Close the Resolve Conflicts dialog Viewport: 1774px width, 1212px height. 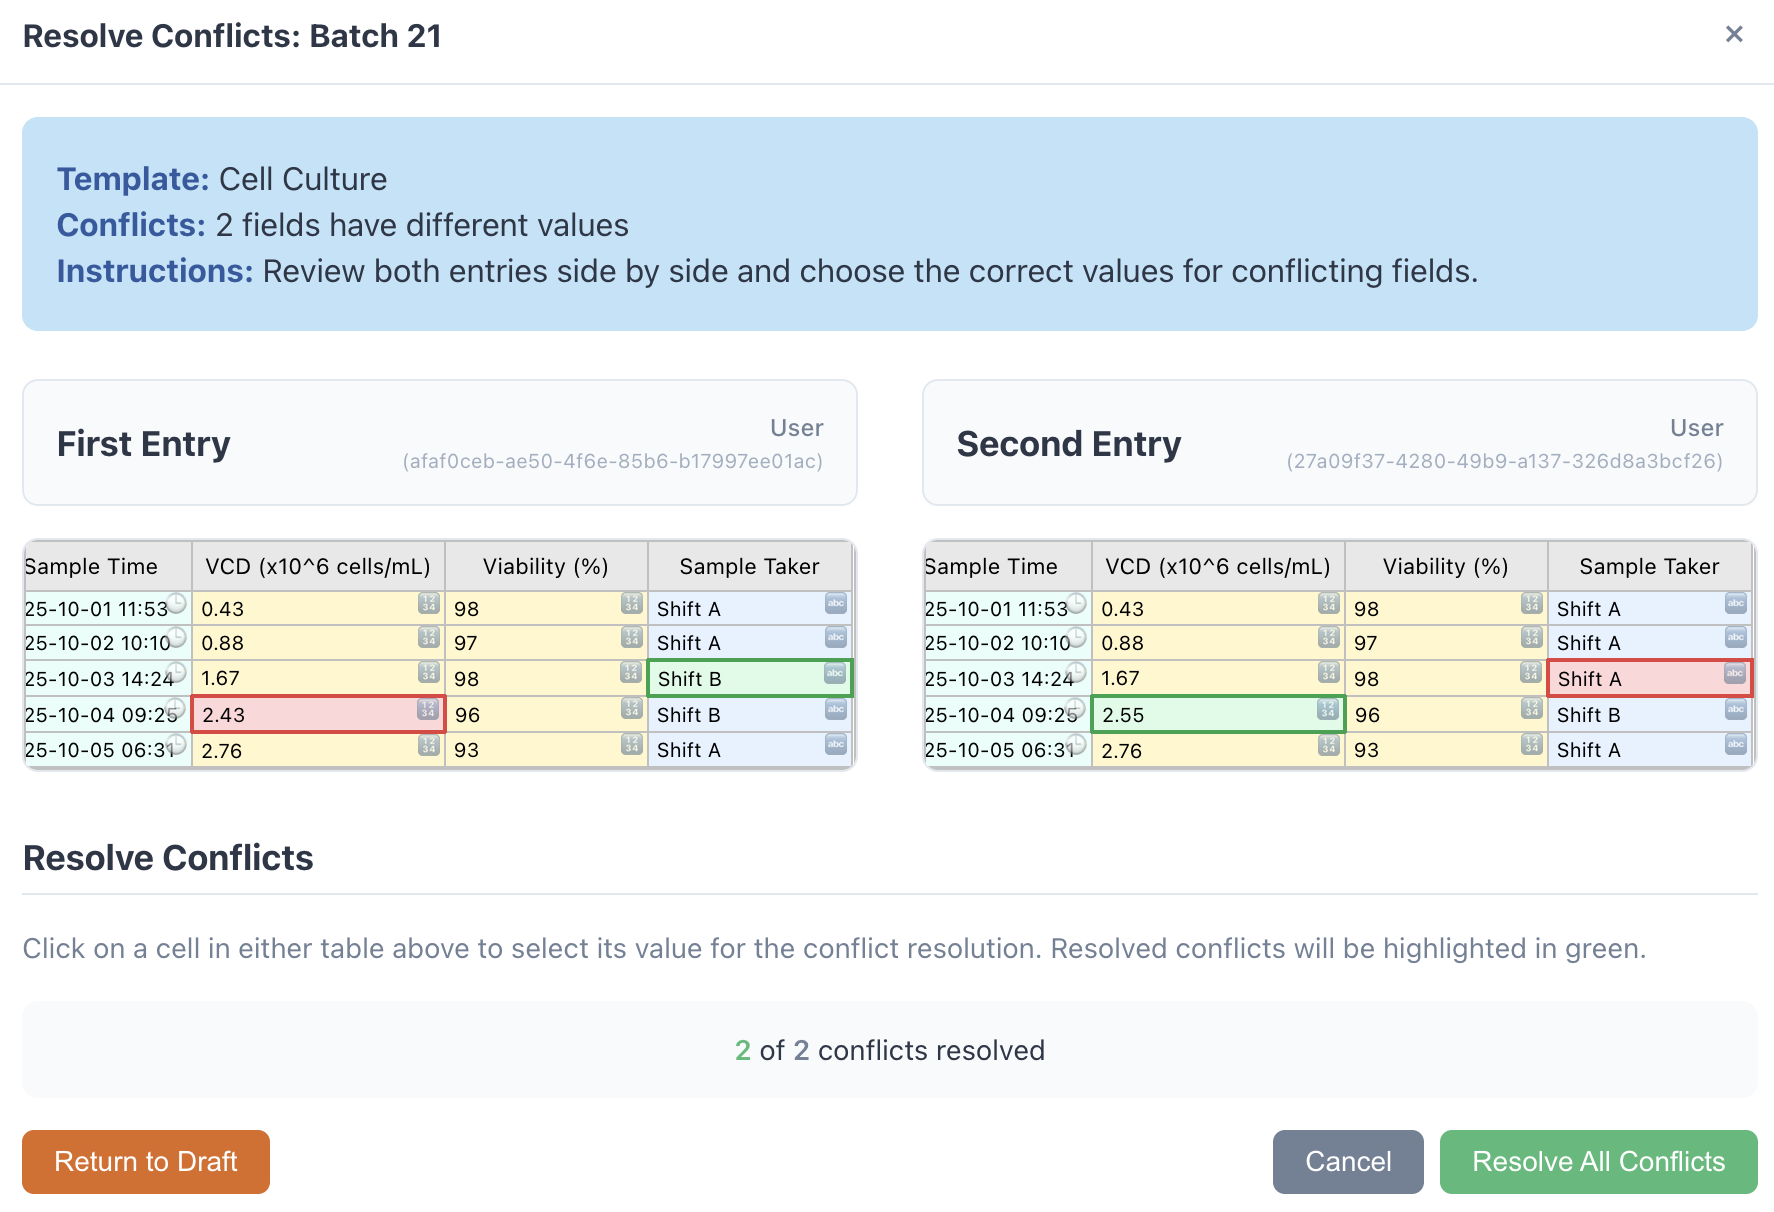(x=1733, y=33)
